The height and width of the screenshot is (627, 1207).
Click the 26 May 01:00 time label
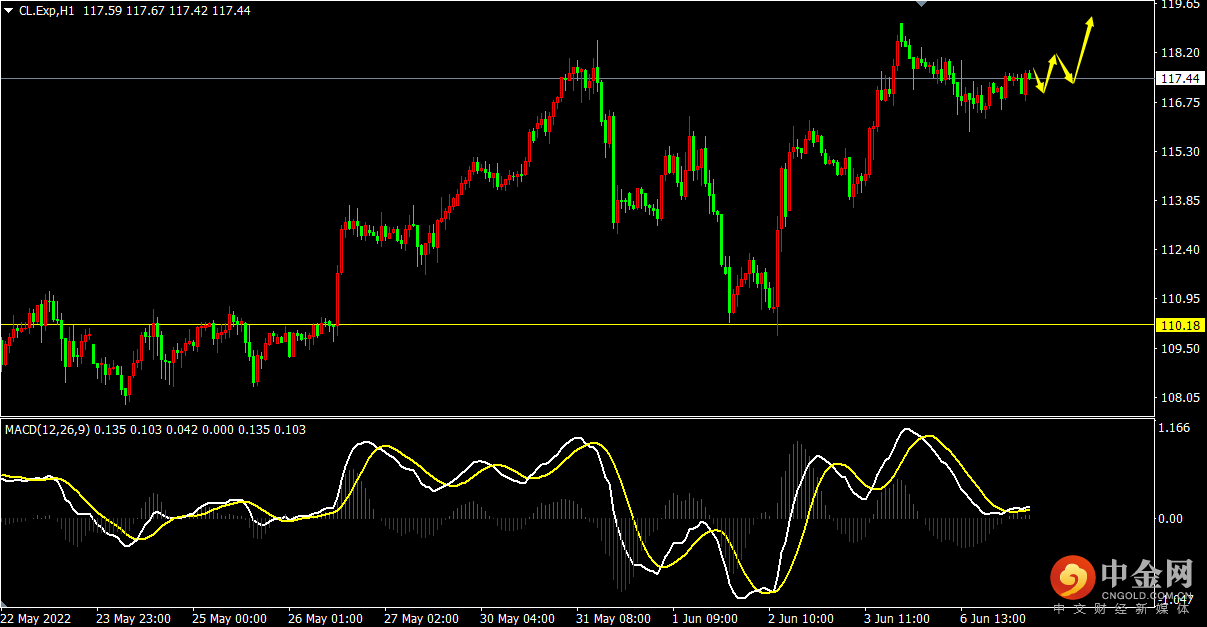coord(325,619)
